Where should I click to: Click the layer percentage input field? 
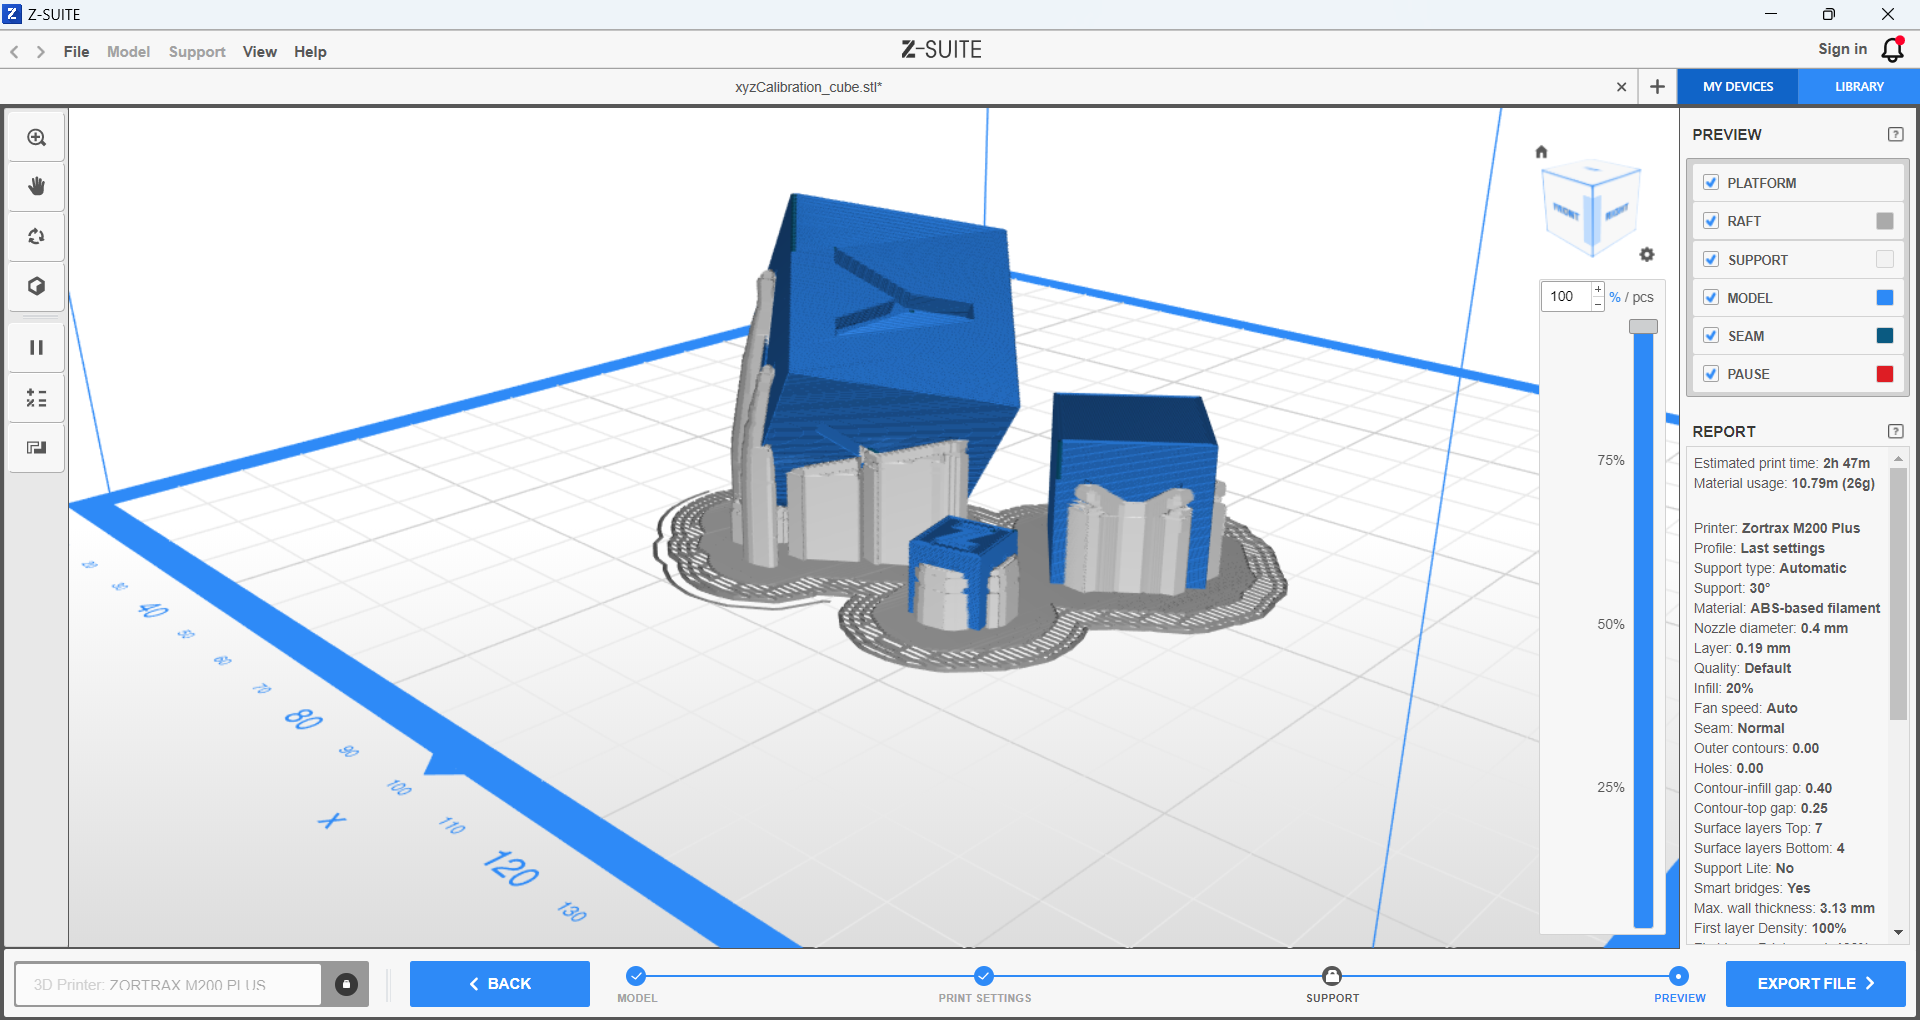(1566, 297)
